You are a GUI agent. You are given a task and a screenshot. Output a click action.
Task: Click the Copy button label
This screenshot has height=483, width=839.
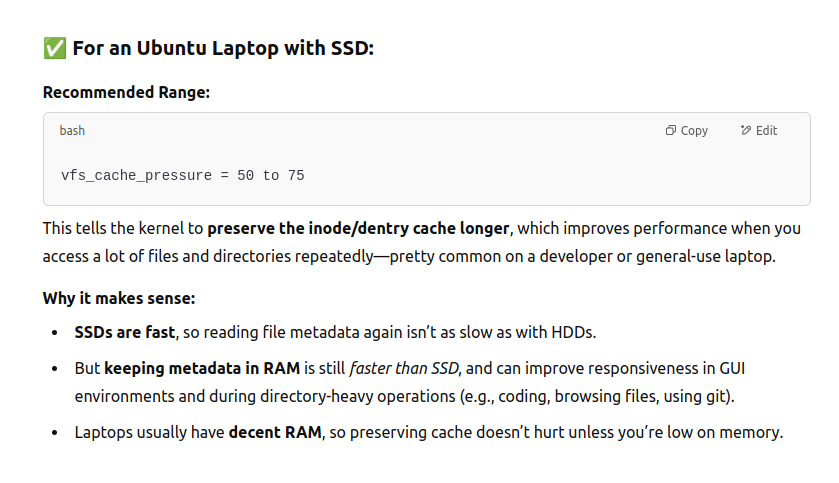tap(694, 131)
